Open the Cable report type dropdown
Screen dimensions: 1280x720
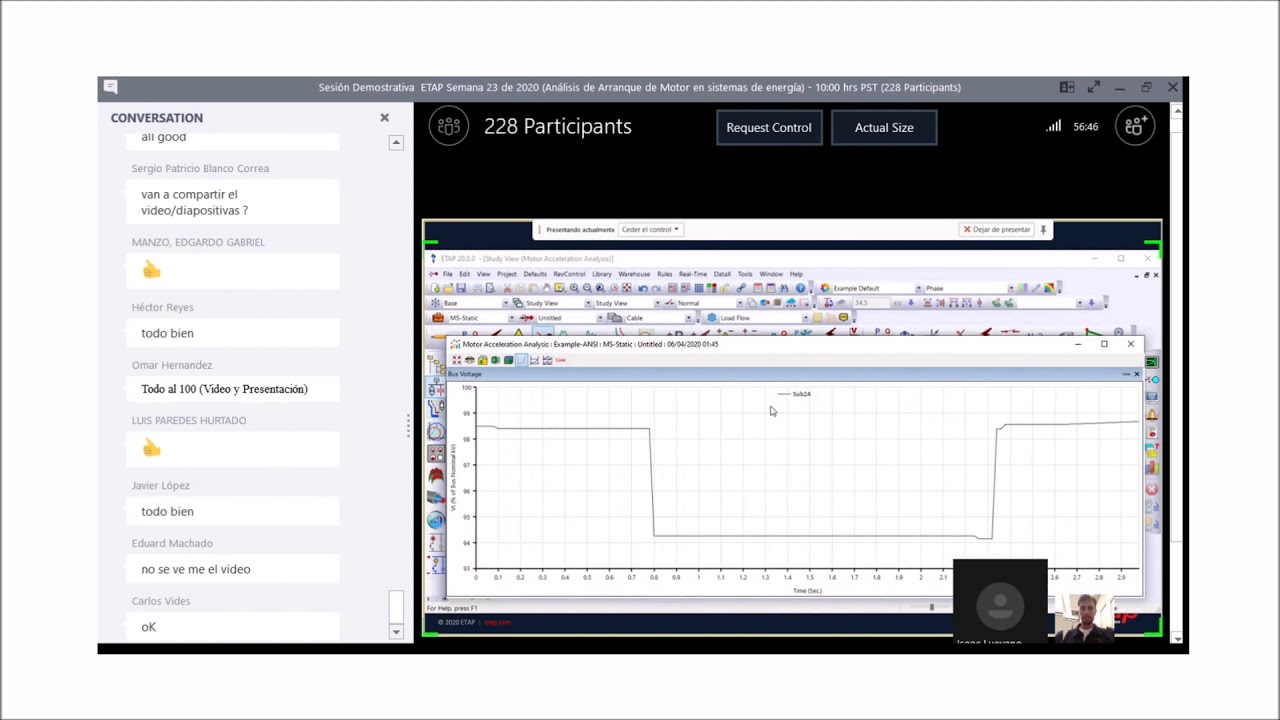689,318
